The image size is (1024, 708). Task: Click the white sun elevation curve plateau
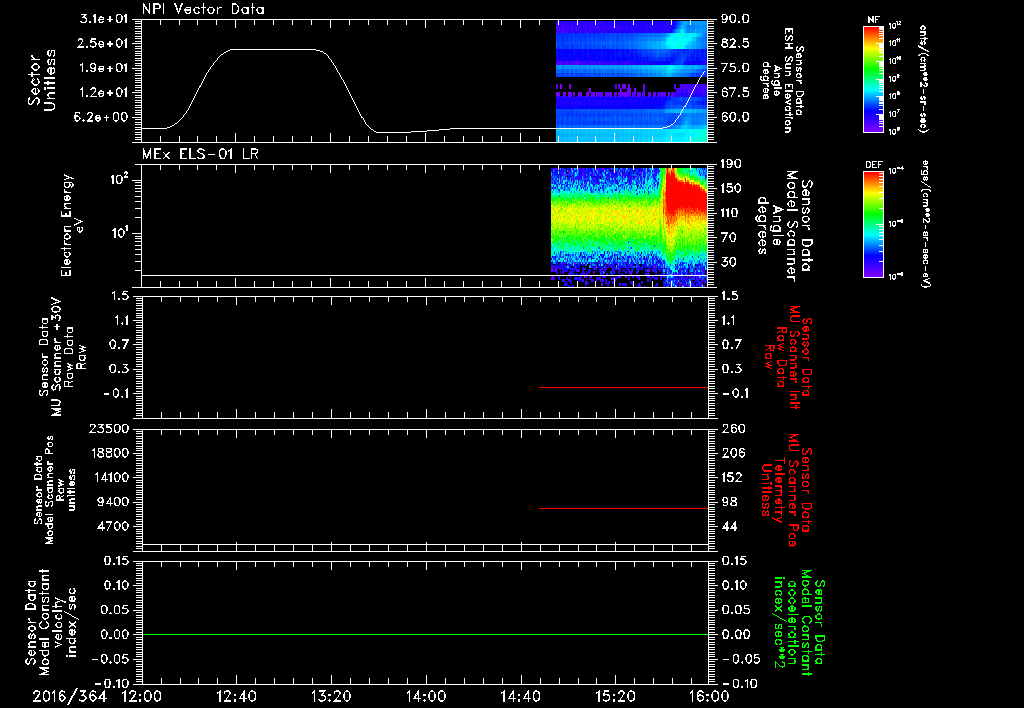[274, 50]
